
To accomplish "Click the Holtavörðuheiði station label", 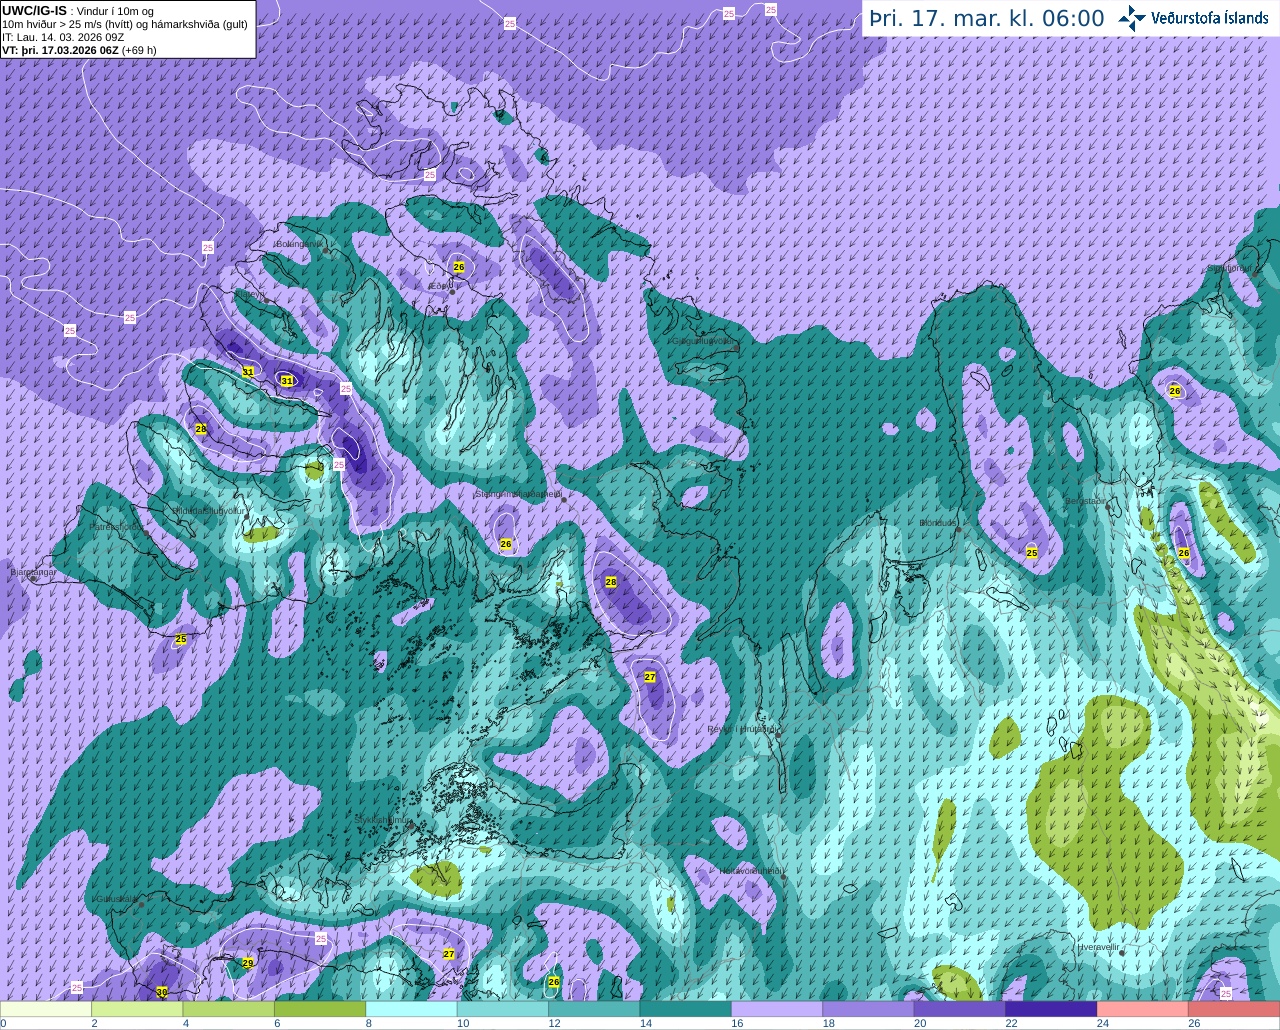I will tap(750, 870).
